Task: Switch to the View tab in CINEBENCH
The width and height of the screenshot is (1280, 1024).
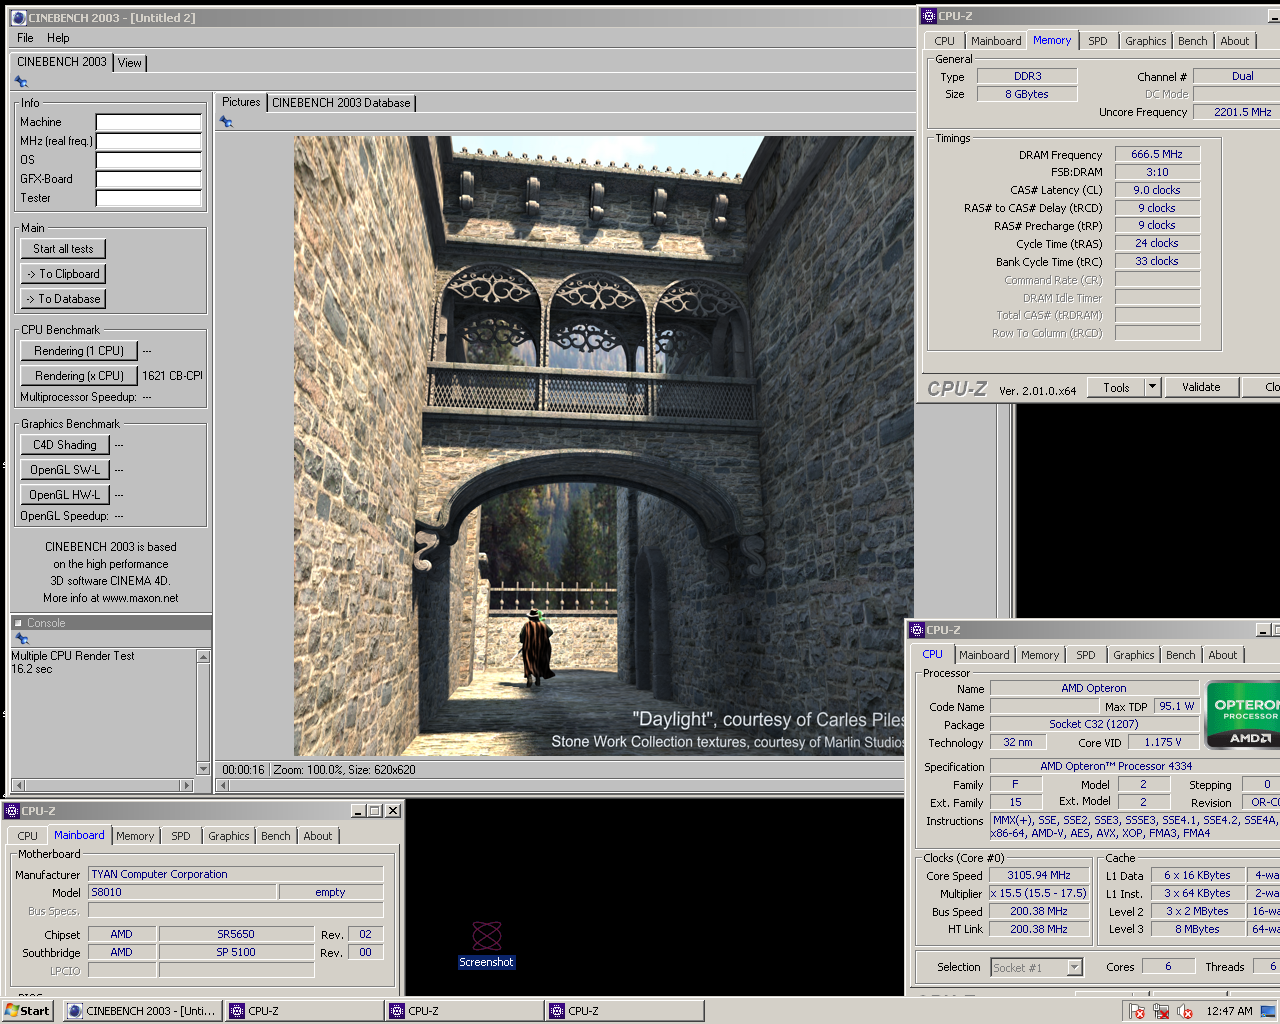Action: 130,62
